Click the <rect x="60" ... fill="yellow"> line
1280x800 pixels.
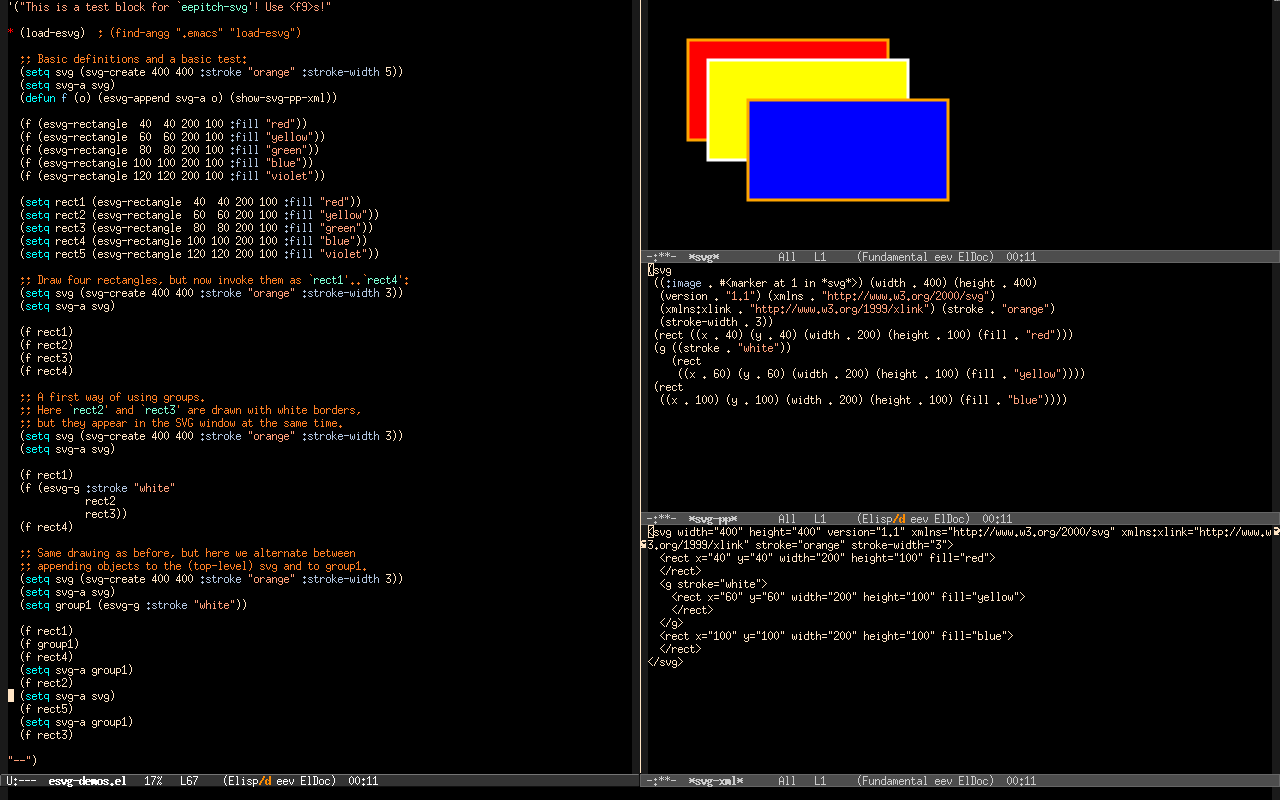[x=849, y=597]
